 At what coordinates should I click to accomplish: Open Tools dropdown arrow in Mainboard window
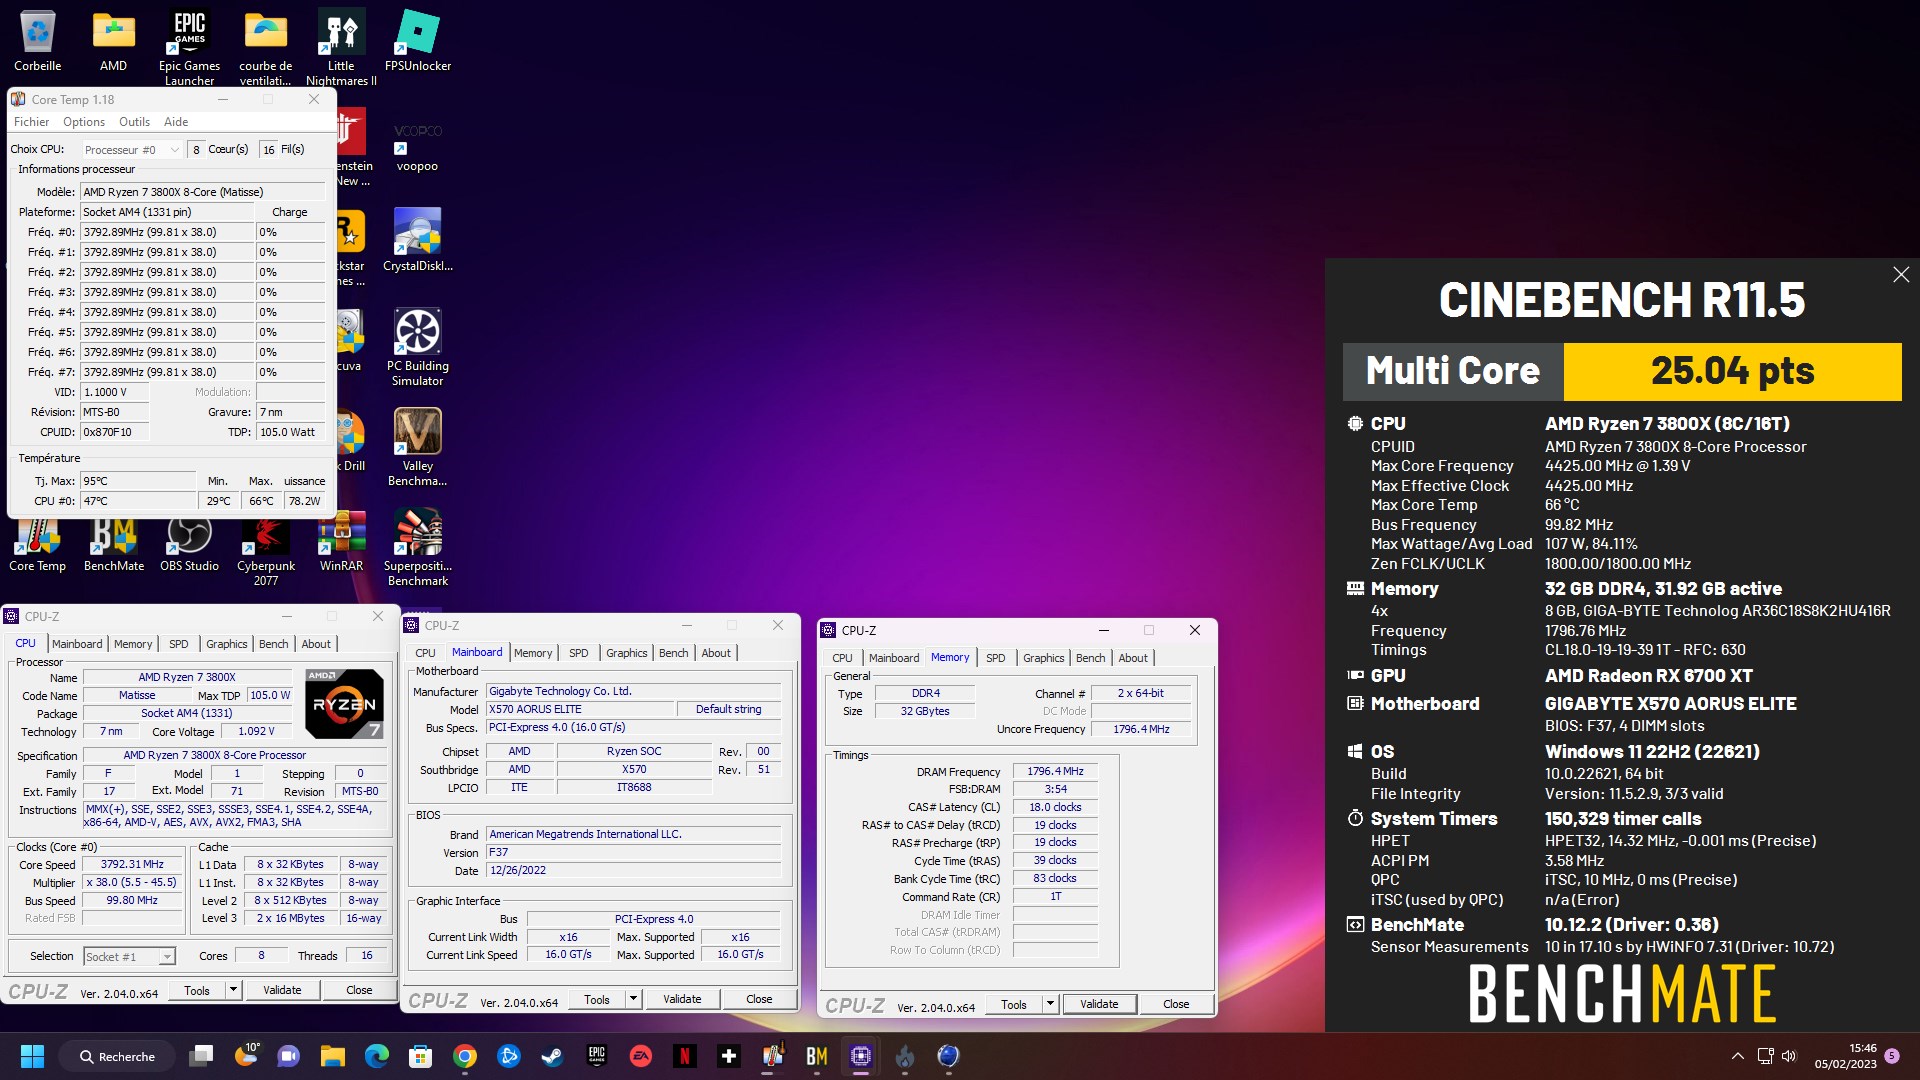click(x=633, y=999)
